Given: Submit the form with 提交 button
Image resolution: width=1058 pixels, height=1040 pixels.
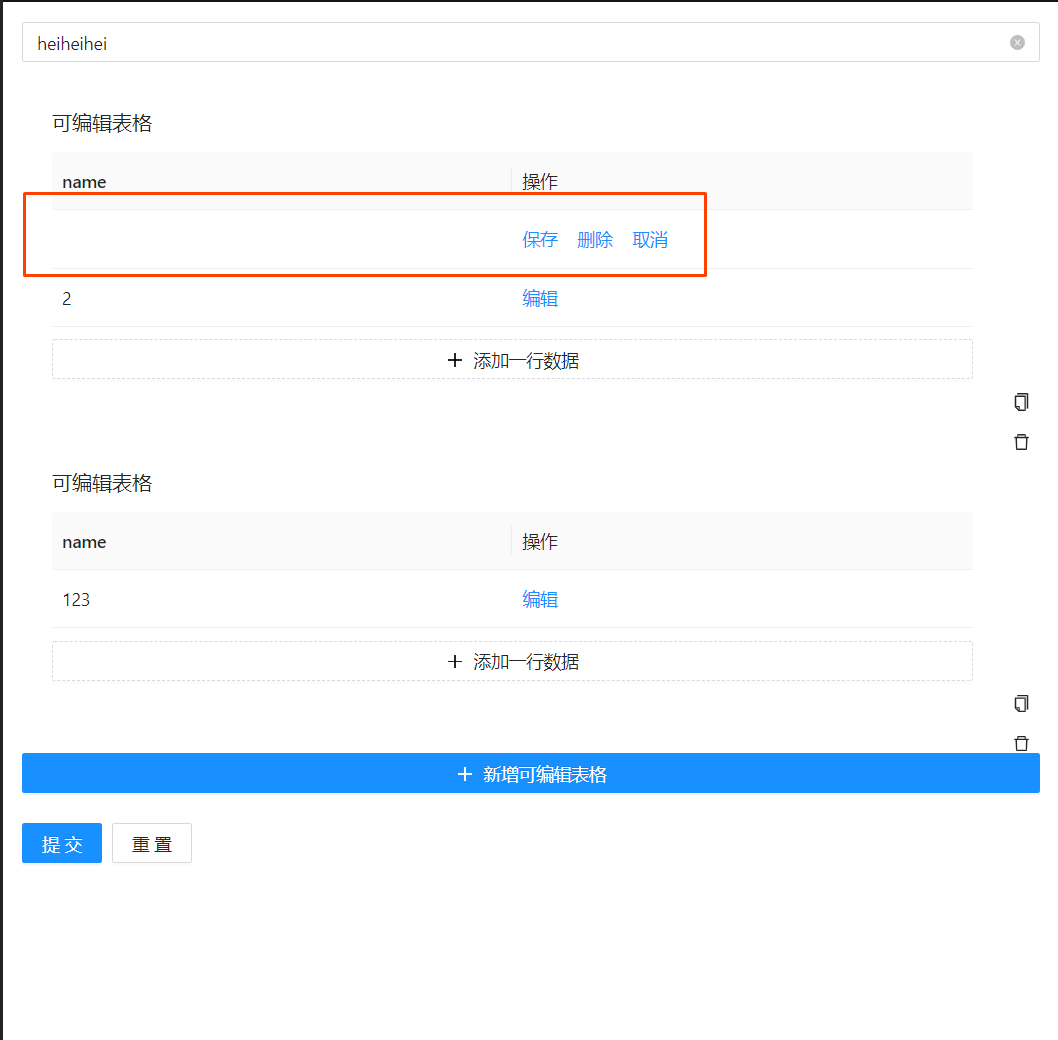Looking at the screenshot, I should (x=61, y=843).
